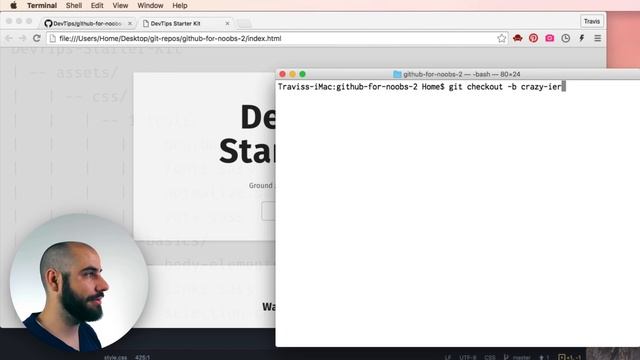Click style.css in the editor status bar

(115, 357)
